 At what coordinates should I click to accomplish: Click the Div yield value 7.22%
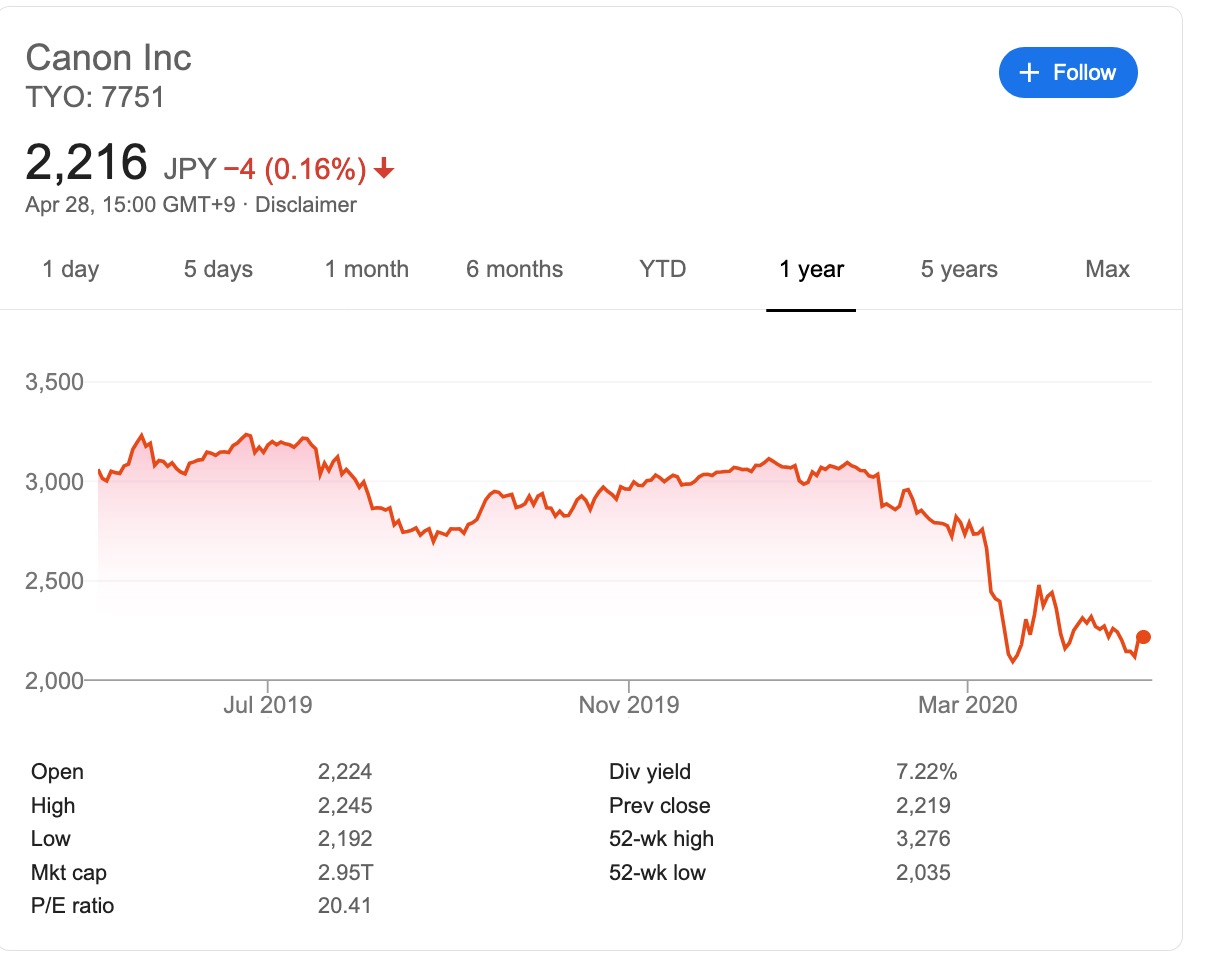(927, 772)
